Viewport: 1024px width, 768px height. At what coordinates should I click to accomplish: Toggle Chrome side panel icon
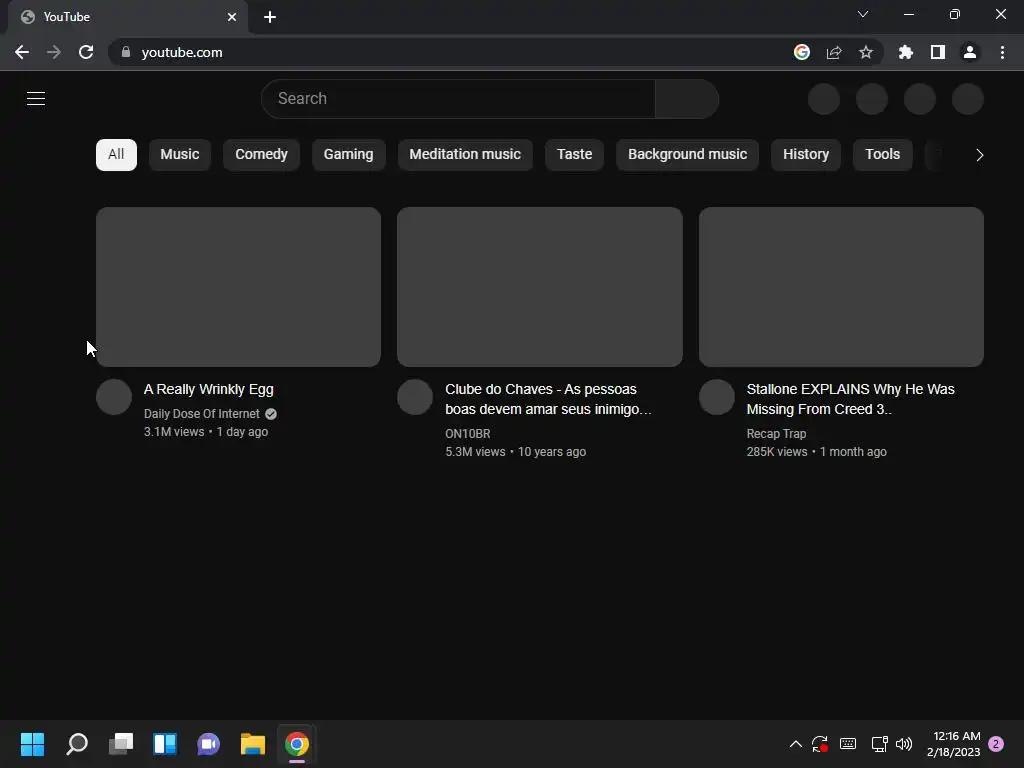[x=938, y=52]
